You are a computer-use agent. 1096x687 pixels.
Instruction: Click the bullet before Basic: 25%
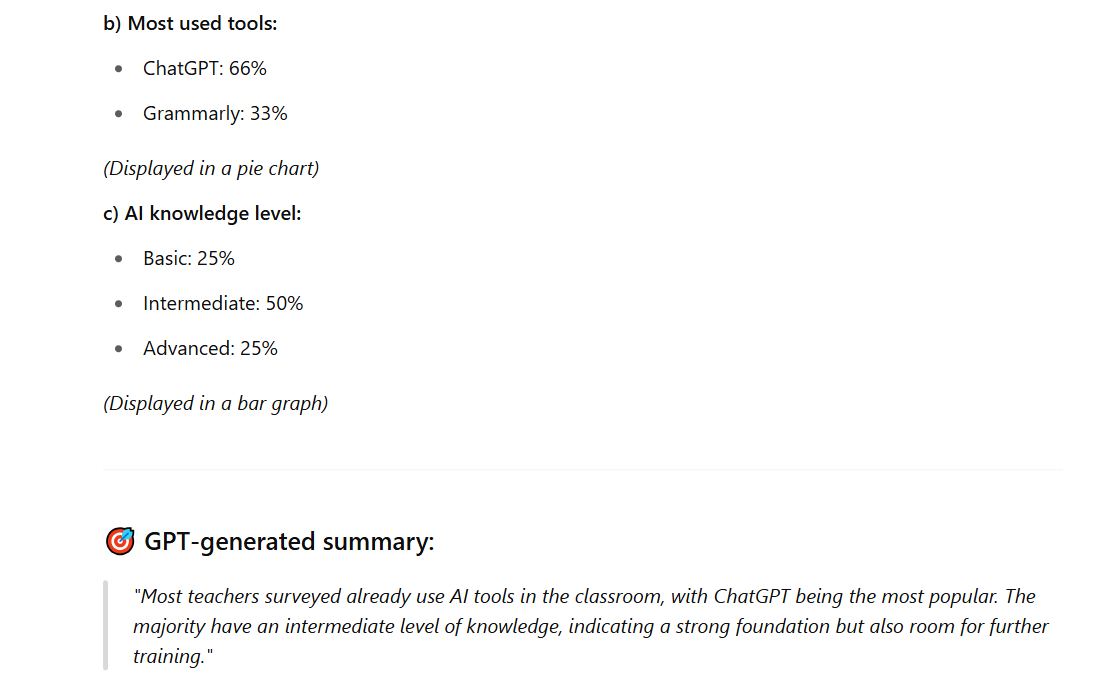[x=119, y=259]
